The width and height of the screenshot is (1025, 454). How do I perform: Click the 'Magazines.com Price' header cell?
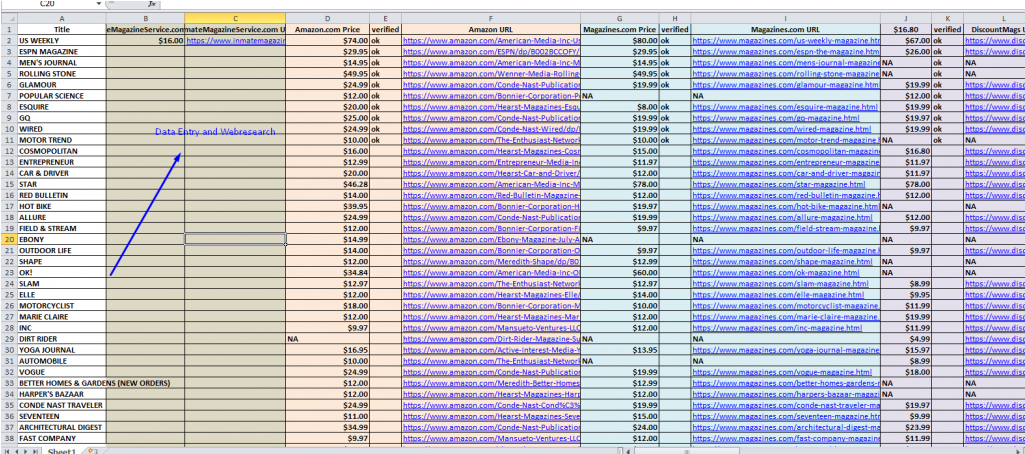point(620,29)
